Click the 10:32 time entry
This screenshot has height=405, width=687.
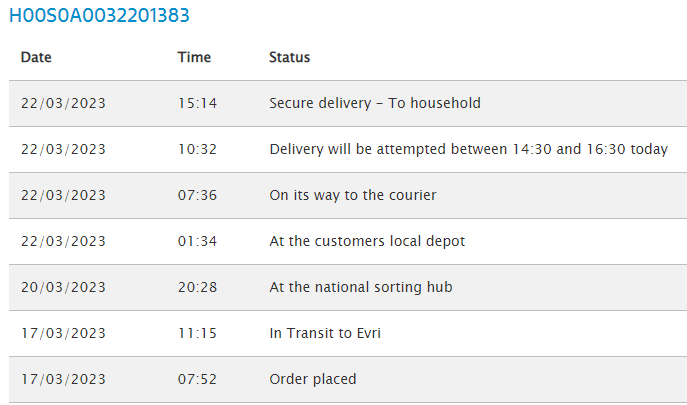(197, 149)
